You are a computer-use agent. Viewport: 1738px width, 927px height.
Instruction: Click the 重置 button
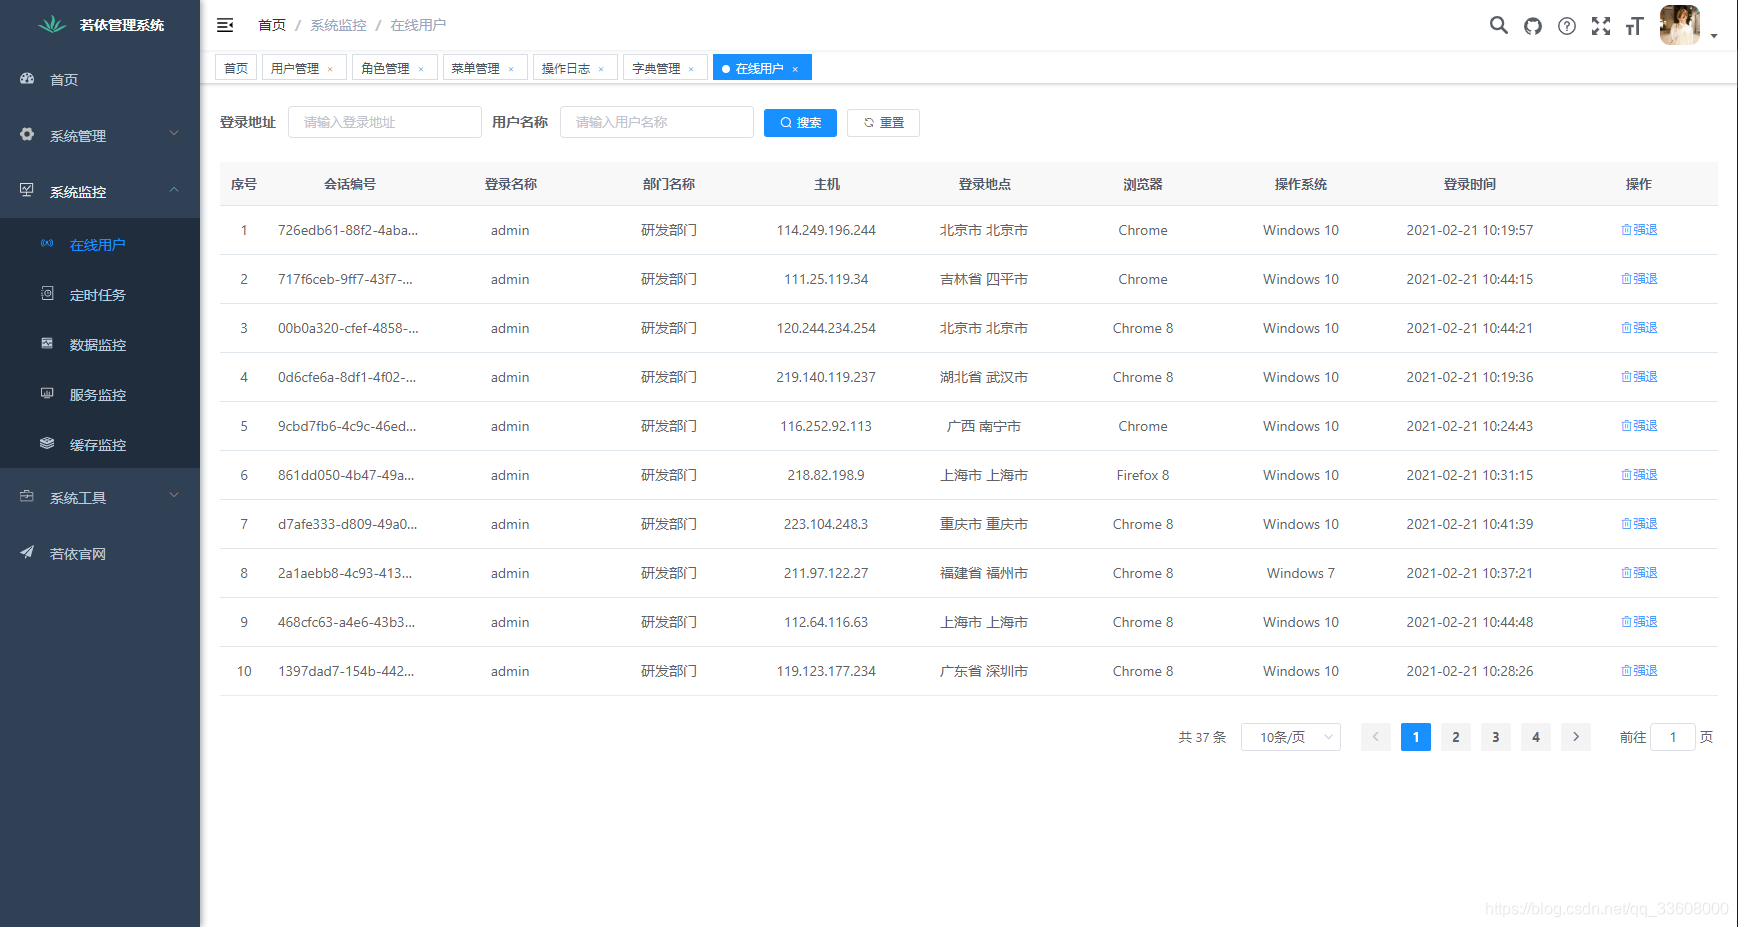883,122
